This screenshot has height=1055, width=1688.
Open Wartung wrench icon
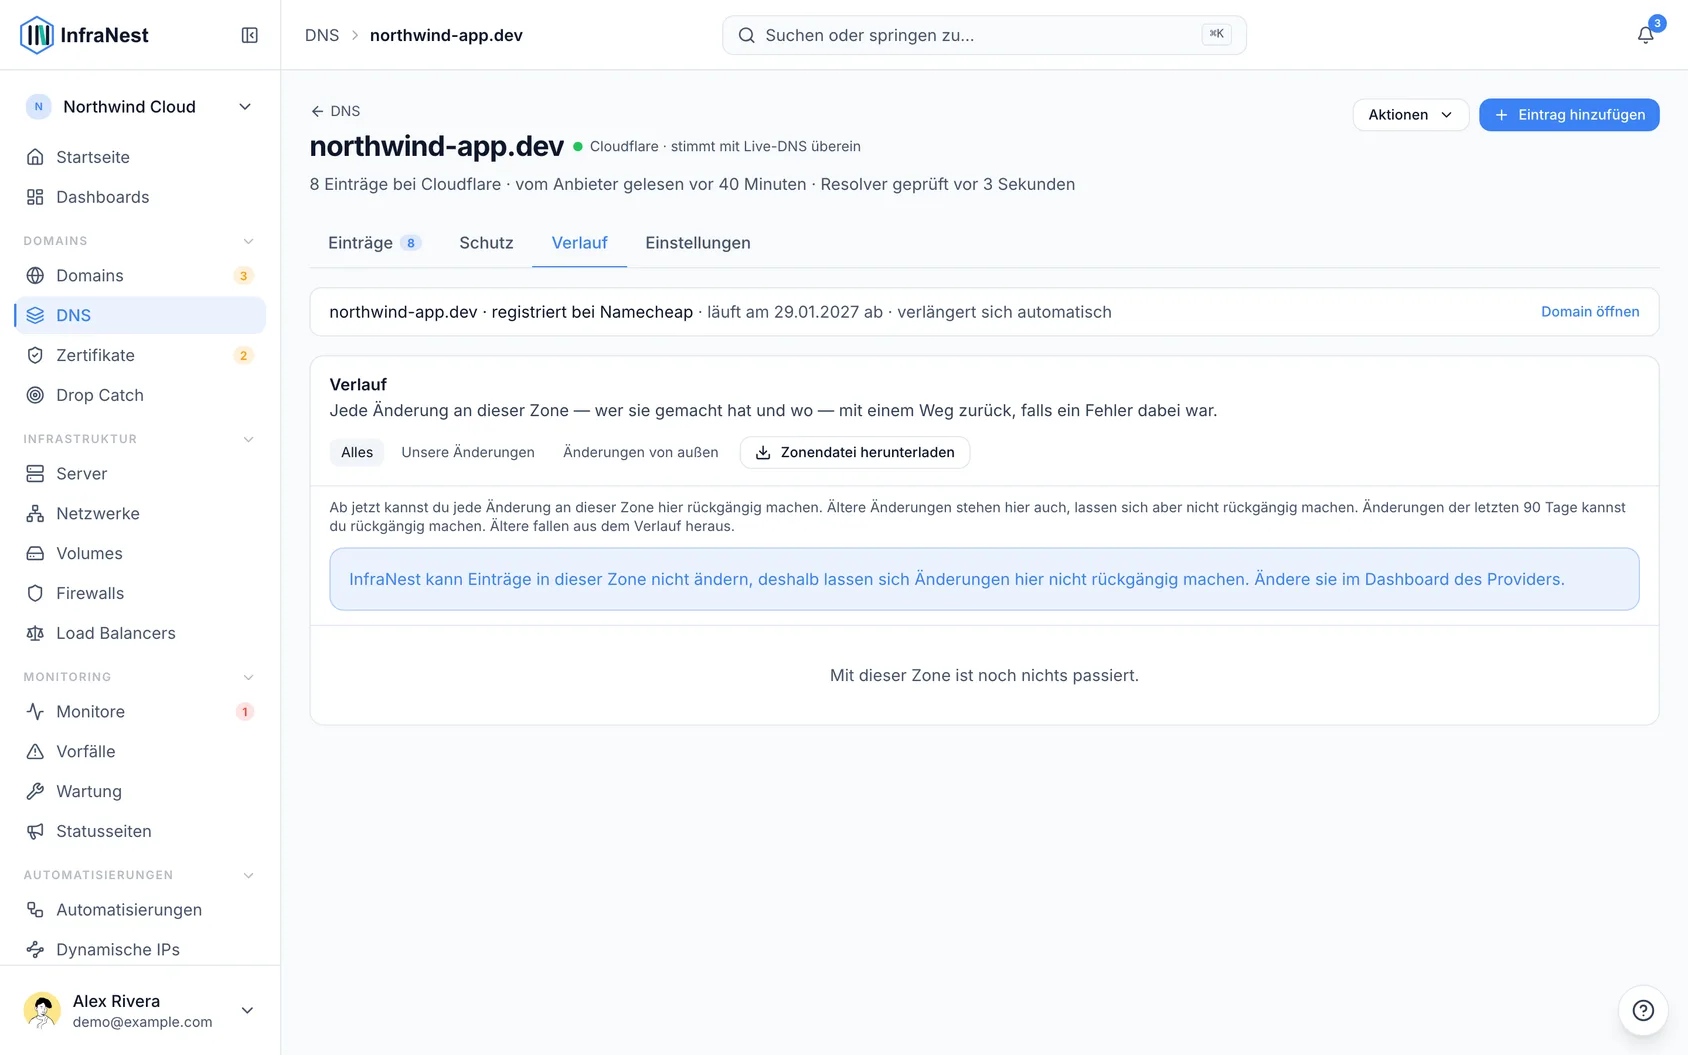pos(35,791)
